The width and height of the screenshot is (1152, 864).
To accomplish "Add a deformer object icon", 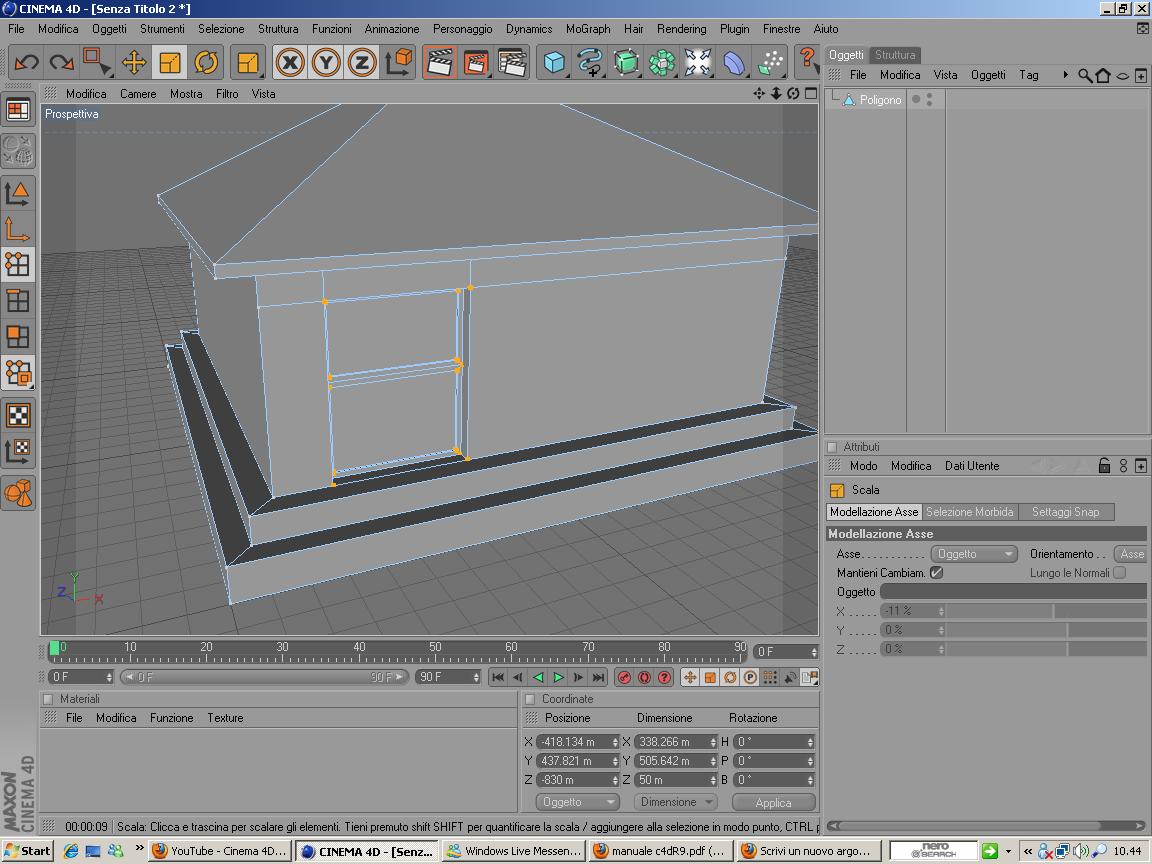I will (x=734, y=62).
